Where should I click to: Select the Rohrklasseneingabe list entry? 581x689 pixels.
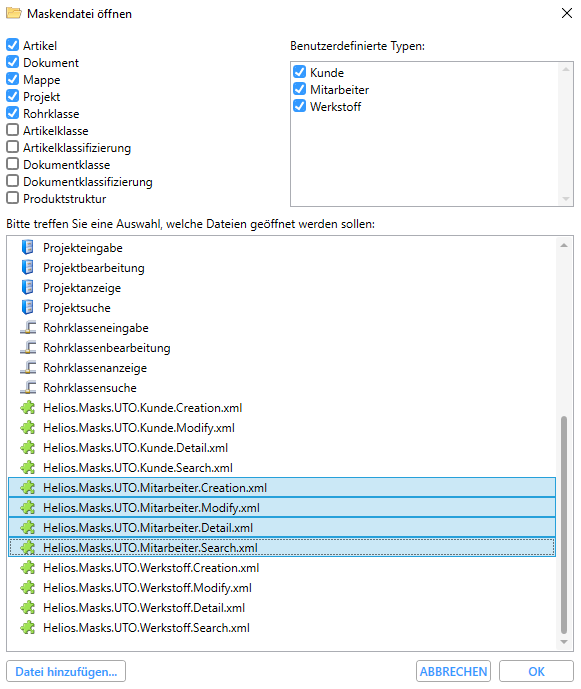(282, 327)
